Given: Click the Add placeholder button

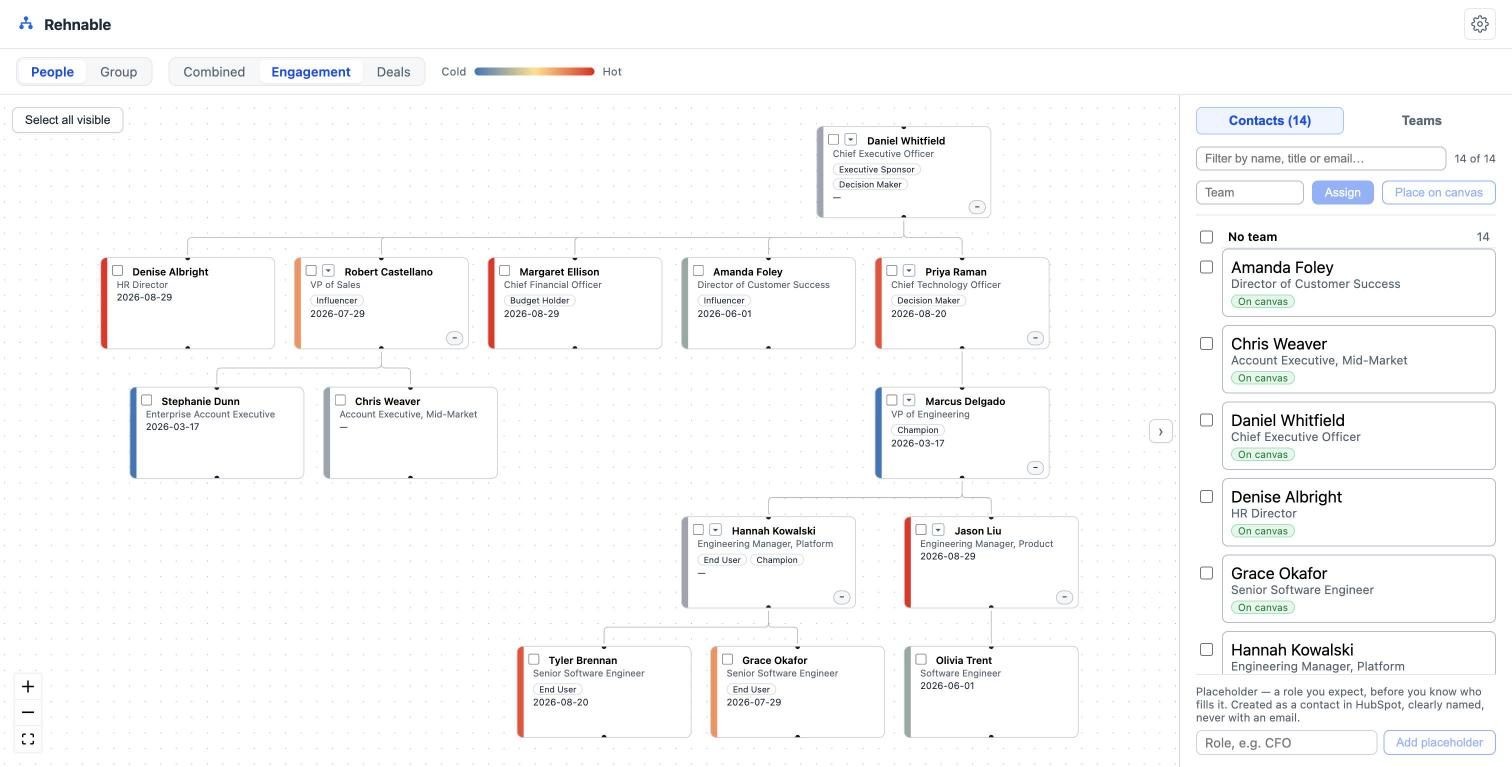Looking at the screenshot, I should click(1439, 743).
